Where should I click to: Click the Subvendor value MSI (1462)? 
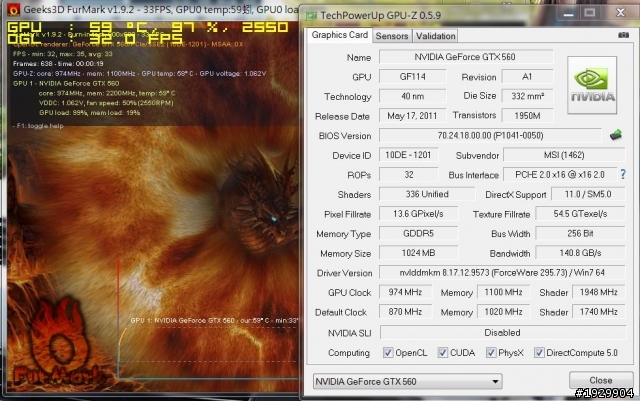click(564, 155)
